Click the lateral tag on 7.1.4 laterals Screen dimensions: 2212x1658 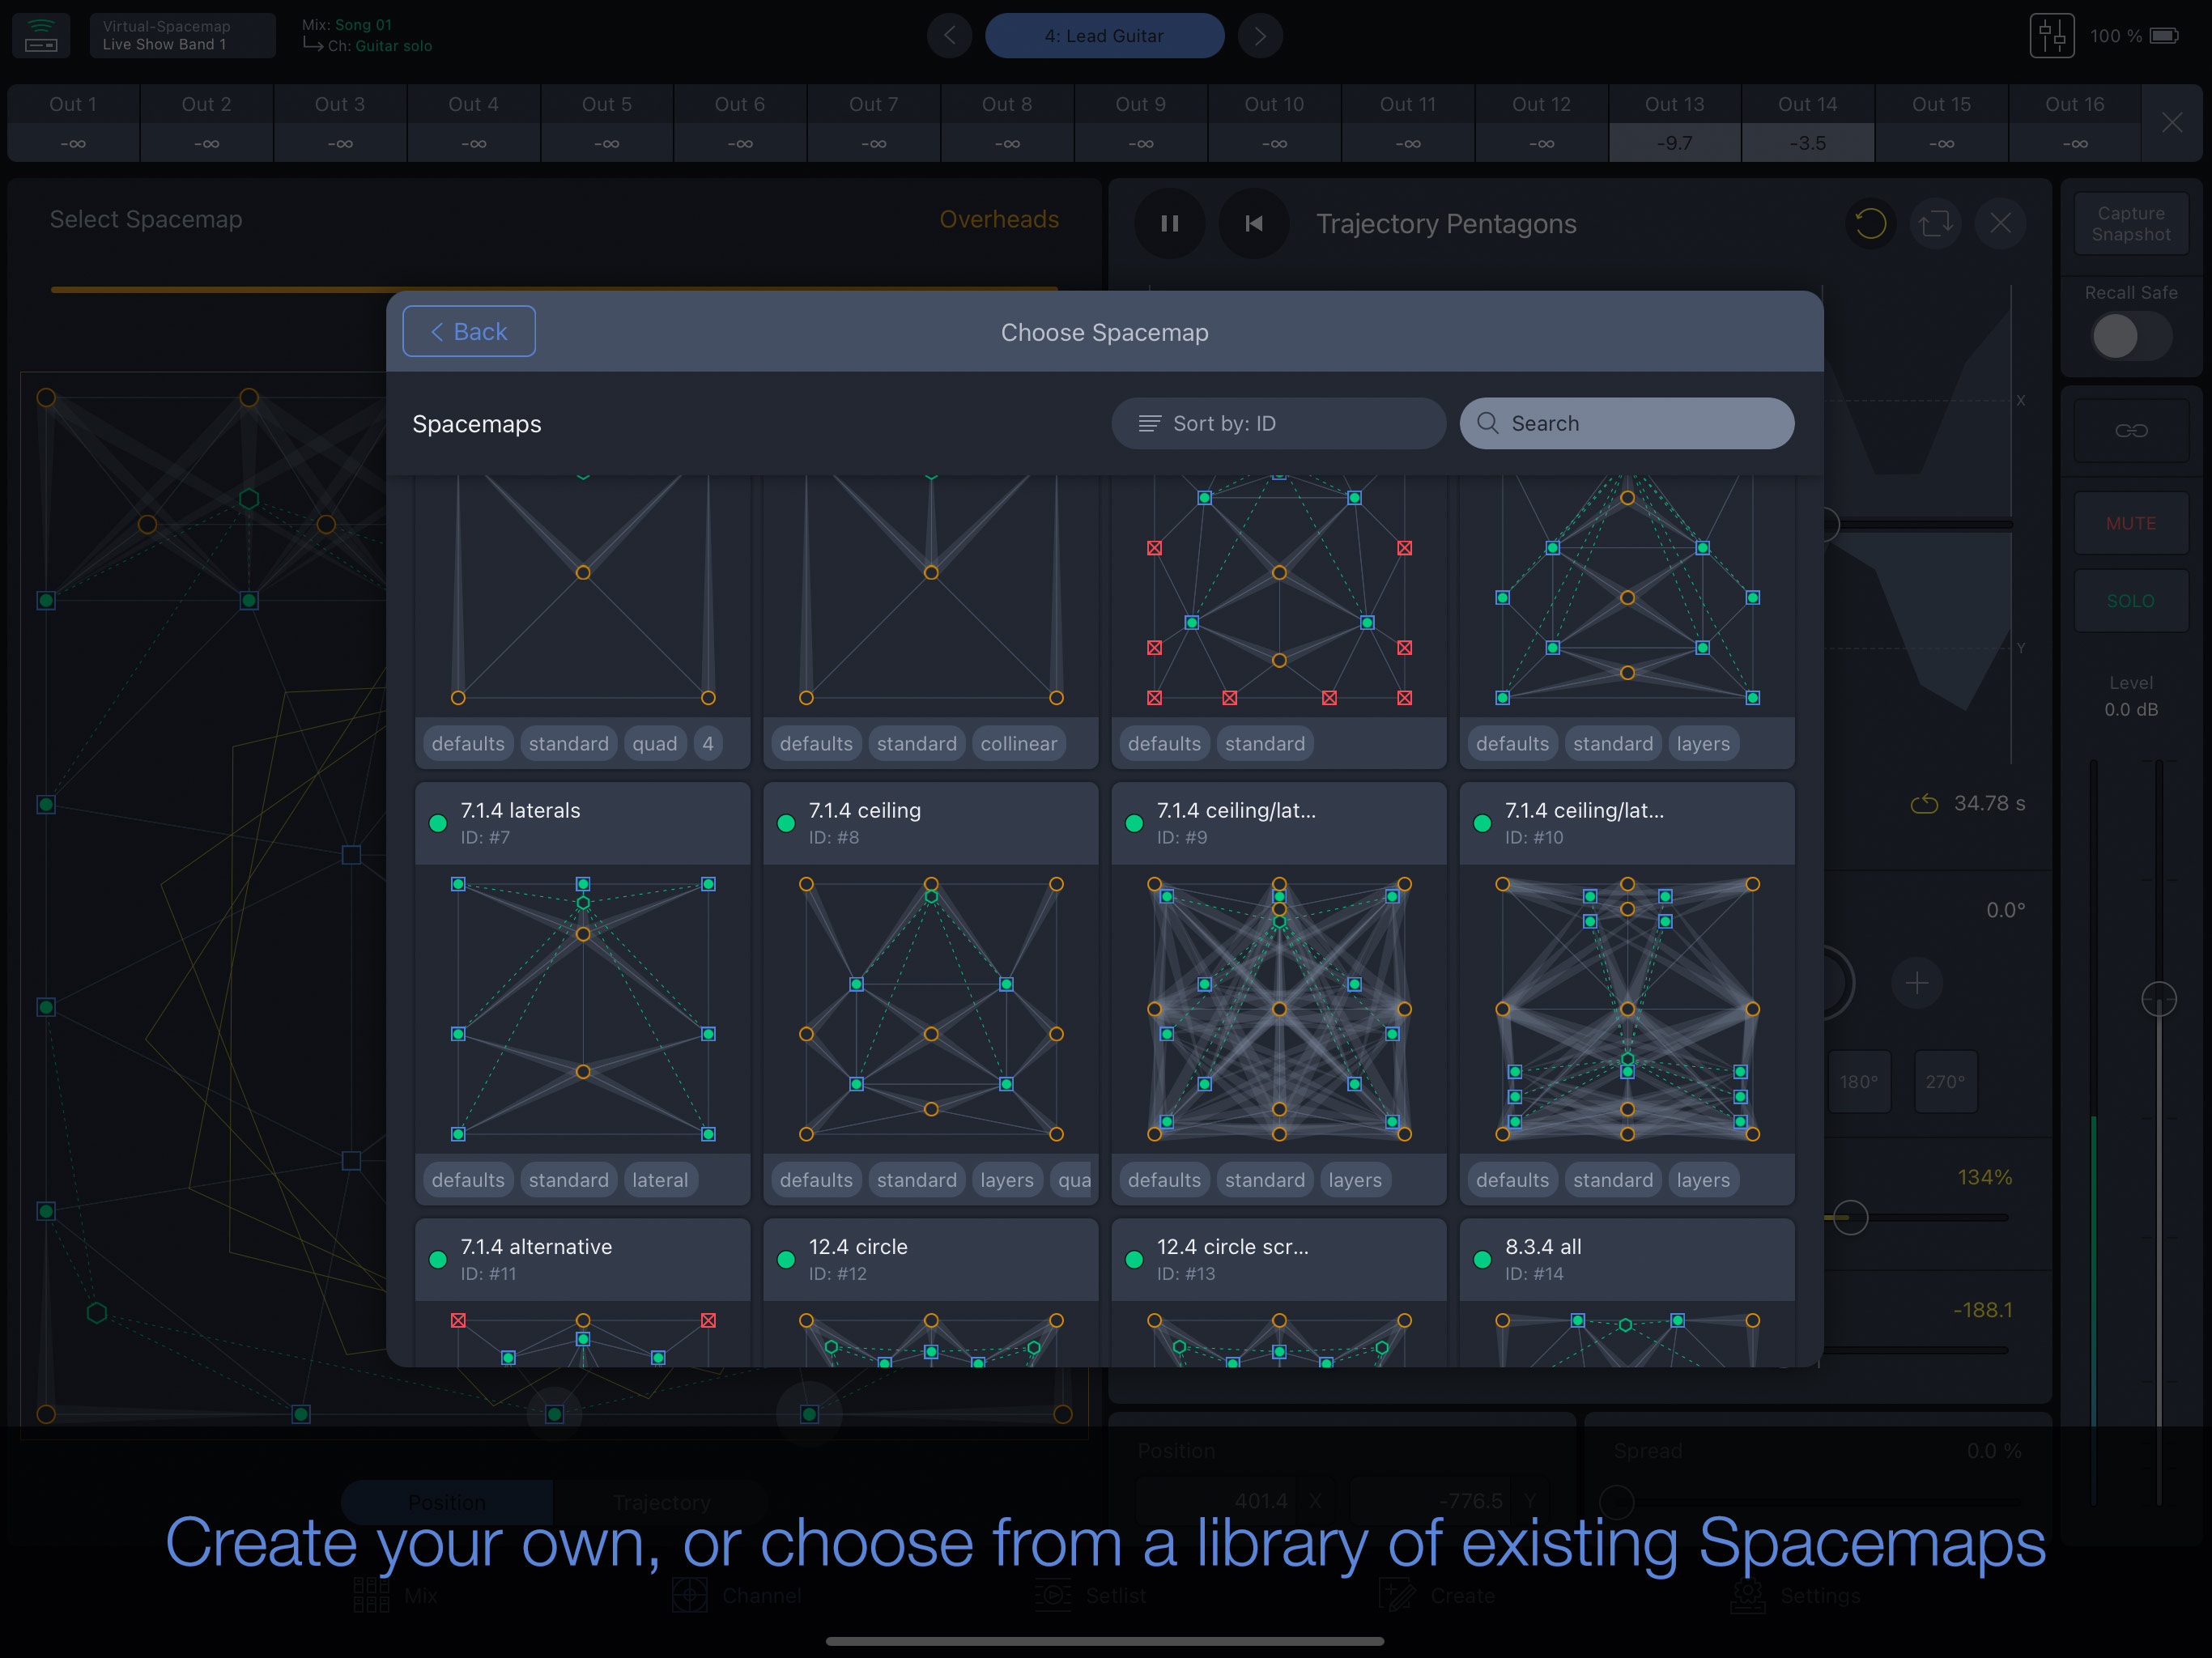(x=660, y=1180)
